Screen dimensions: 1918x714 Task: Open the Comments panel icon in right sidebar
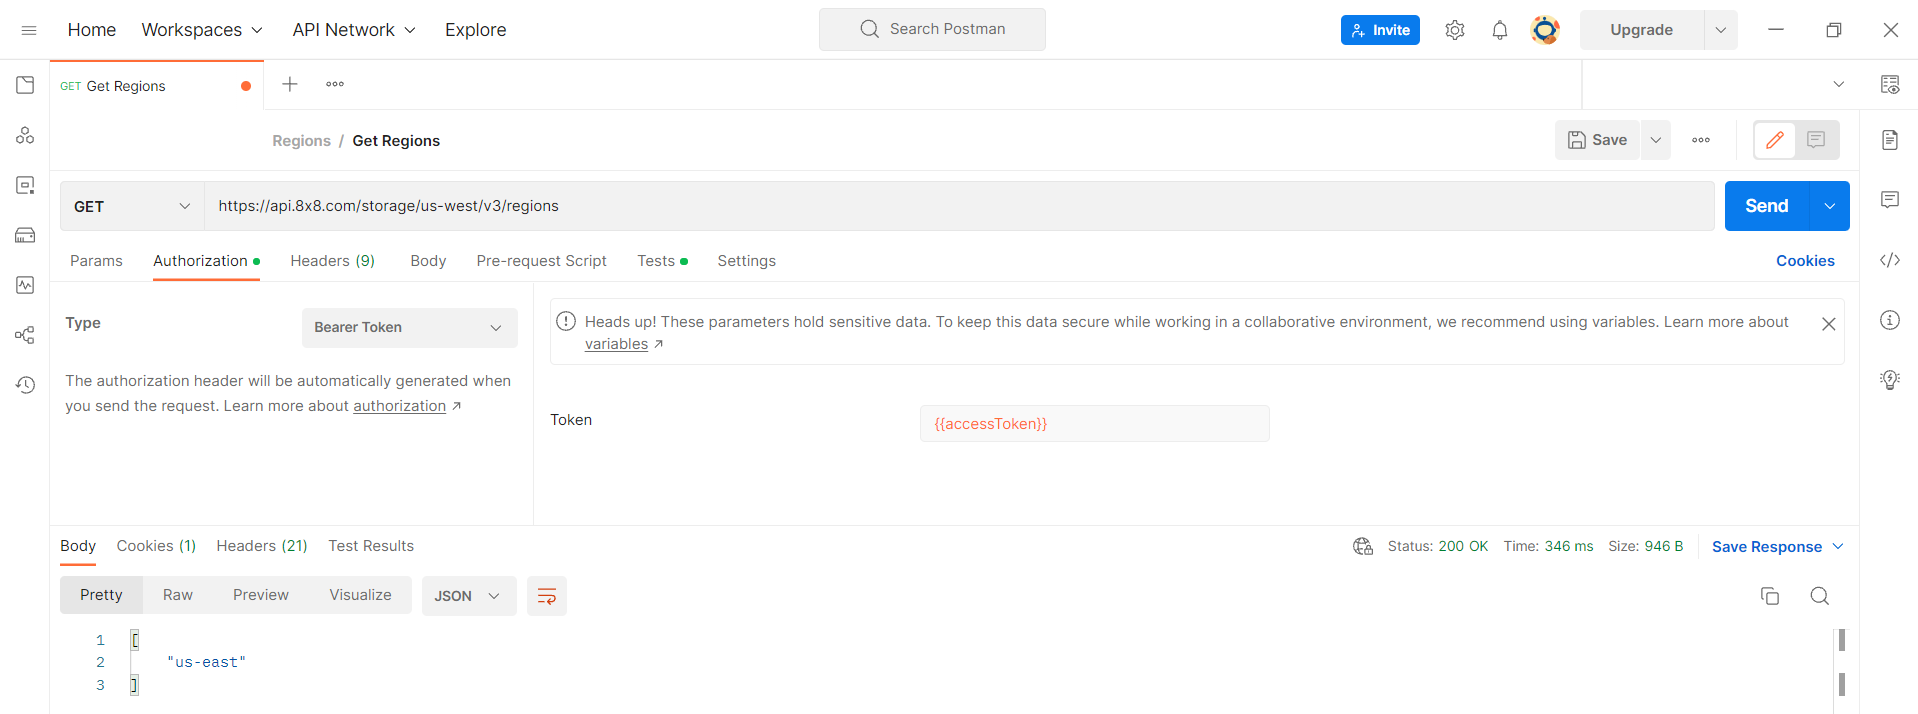pyautogui.click(x=1890, y=200)
